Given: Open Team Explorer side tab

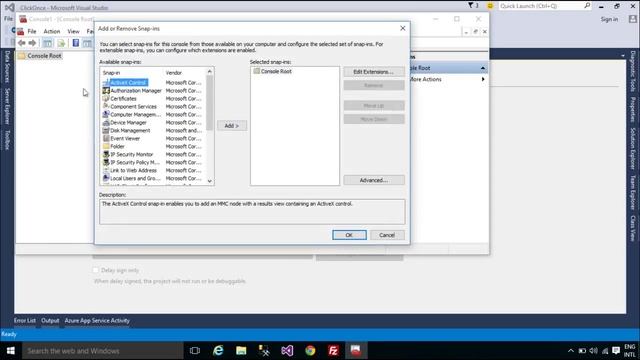Looking at the screenshot, I should click(633, 193).
